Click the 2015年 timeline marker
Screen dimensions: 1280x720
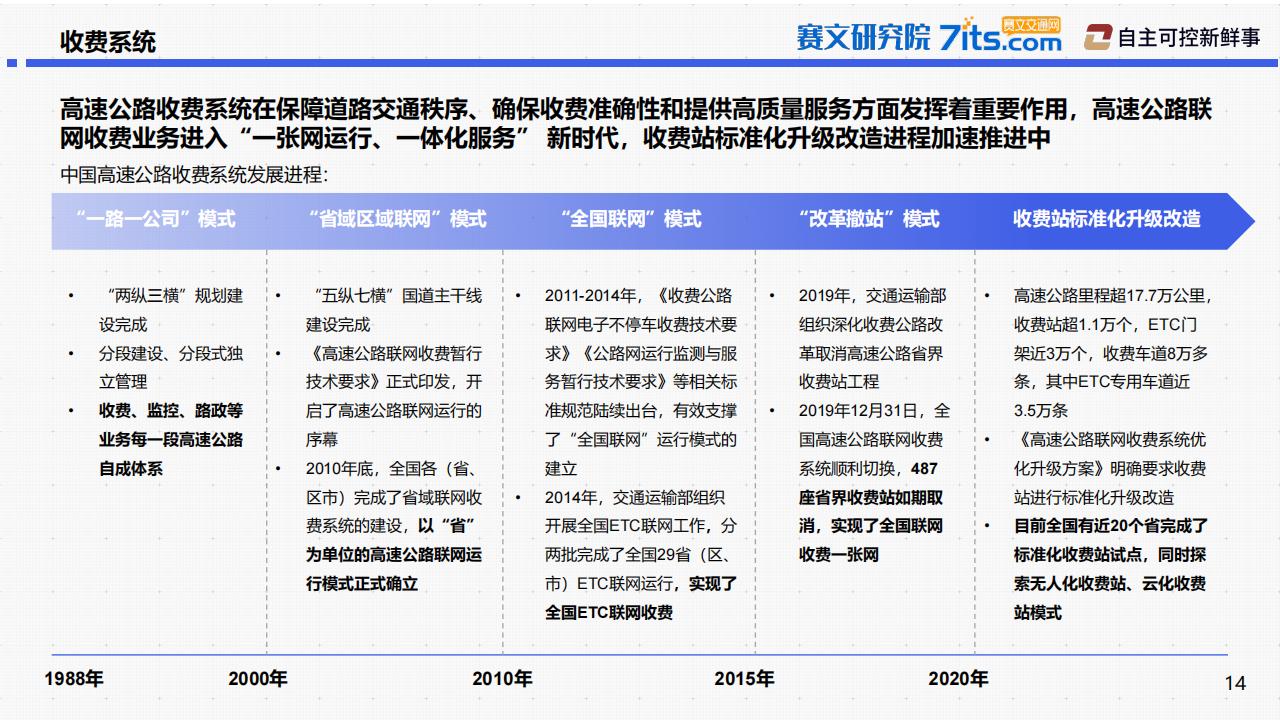[x=744, y=678]
